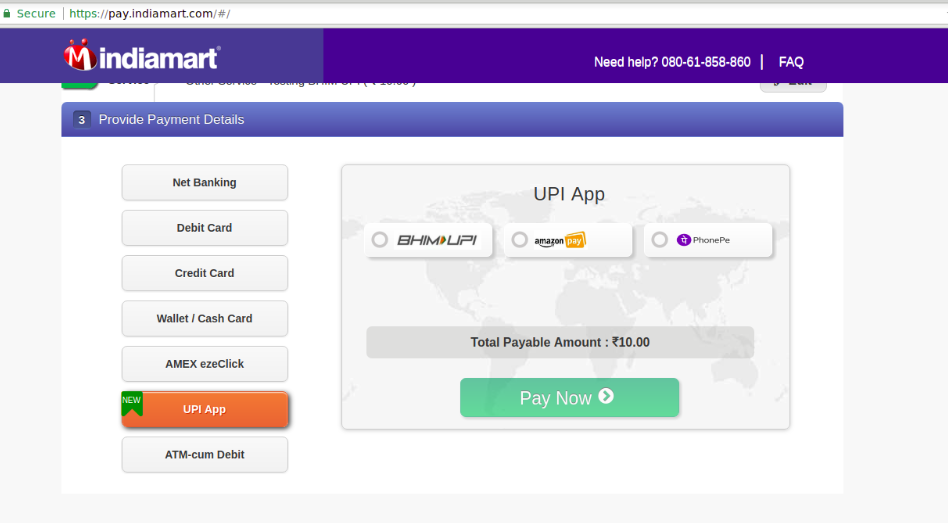Image resolution: width=948 pixels, height=523 pixels.
Task: Select the PhonePe radio button
Action: [660, 240]
